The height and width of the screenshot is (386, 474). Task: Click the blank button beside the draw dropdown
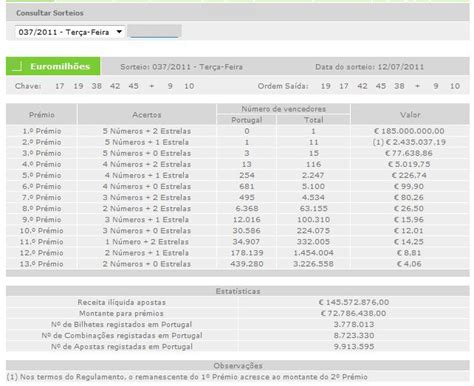(155, 31)
